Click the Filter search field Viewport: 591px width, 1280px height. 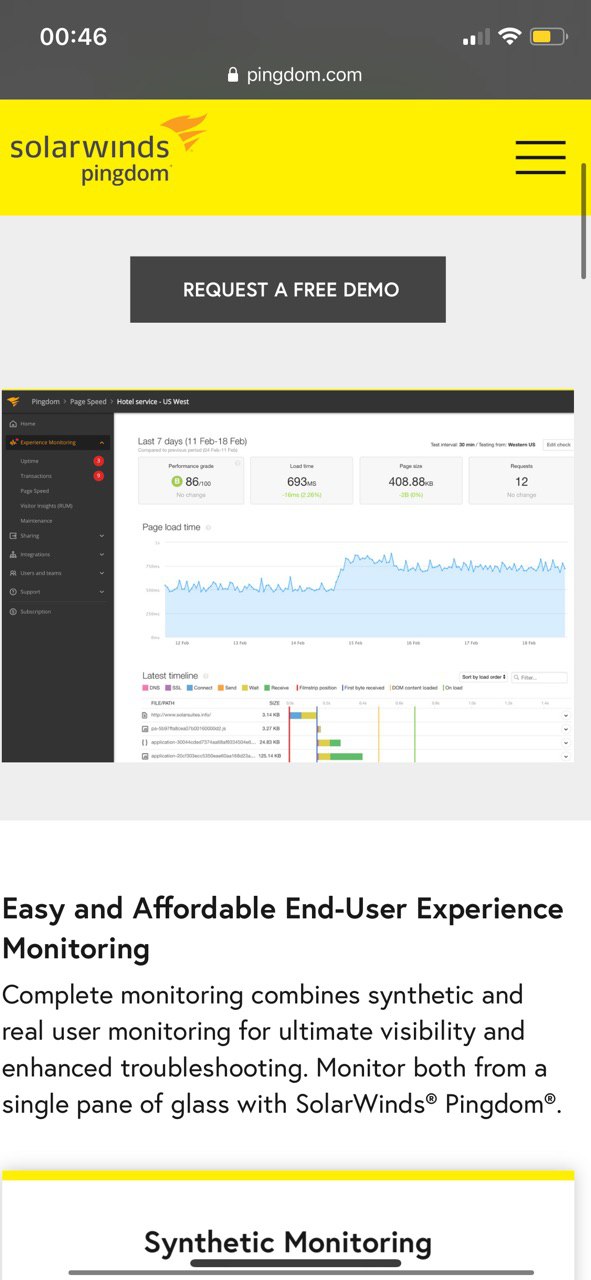coord(540,677)
